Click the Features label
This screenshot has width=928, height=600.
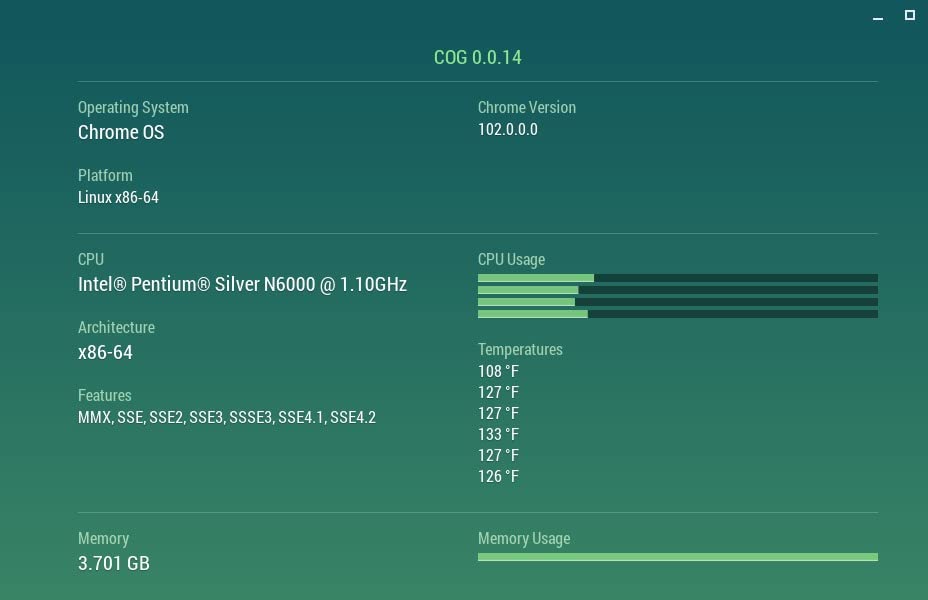105,396
